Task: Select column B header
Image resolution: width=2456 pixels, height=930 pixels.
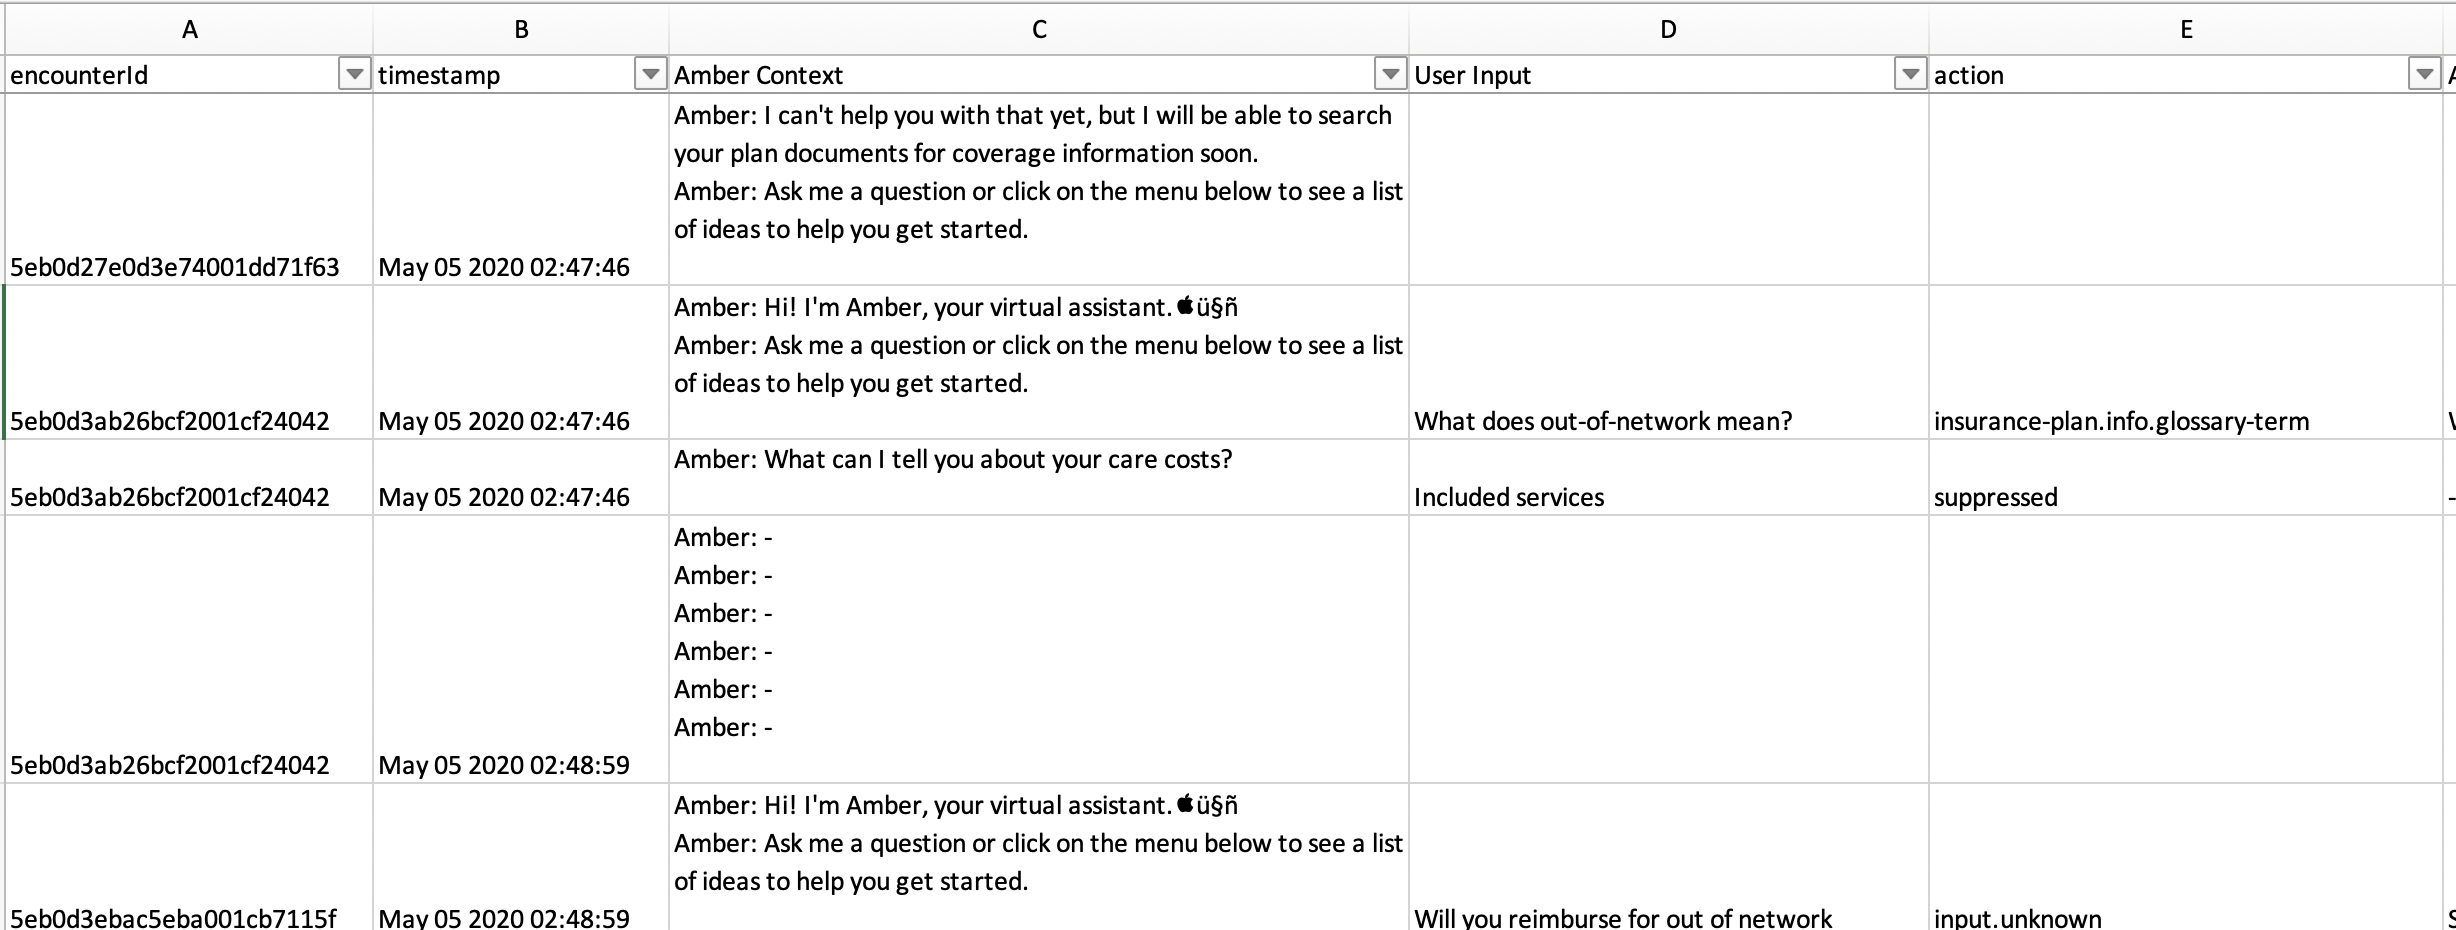Action: click(521, 30)
